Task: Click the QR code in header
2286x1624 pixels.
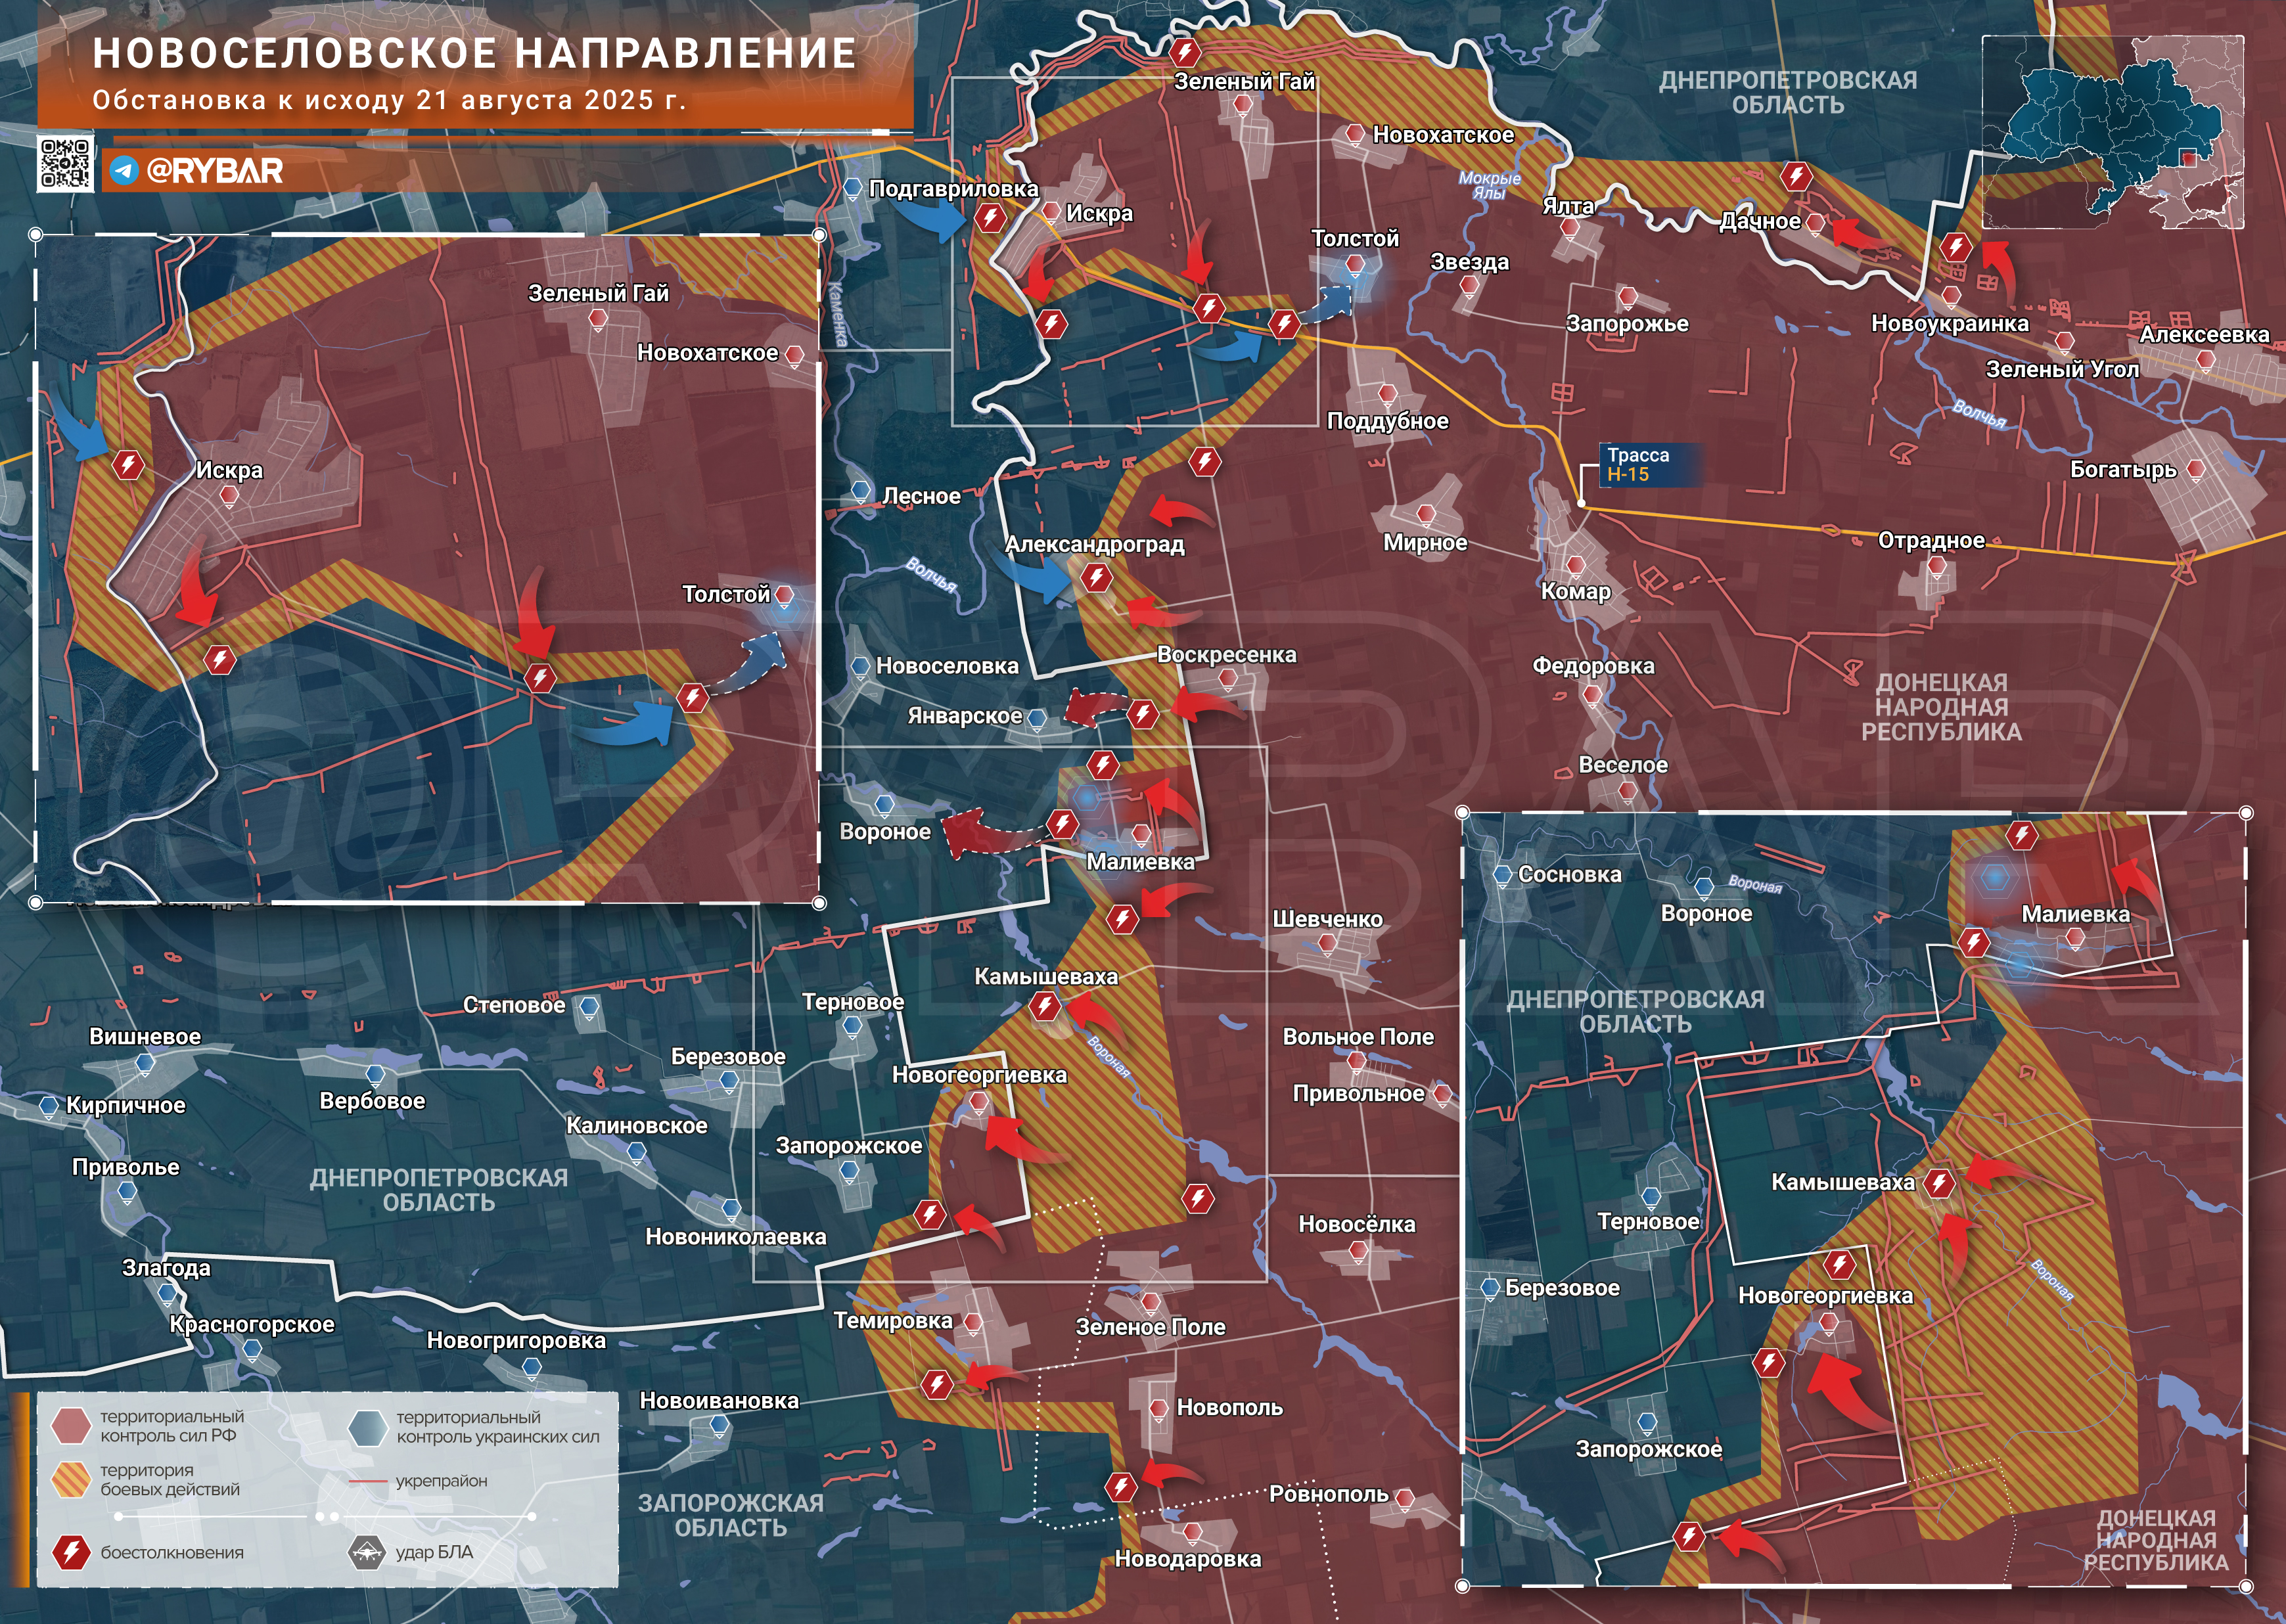Action: 66,164
